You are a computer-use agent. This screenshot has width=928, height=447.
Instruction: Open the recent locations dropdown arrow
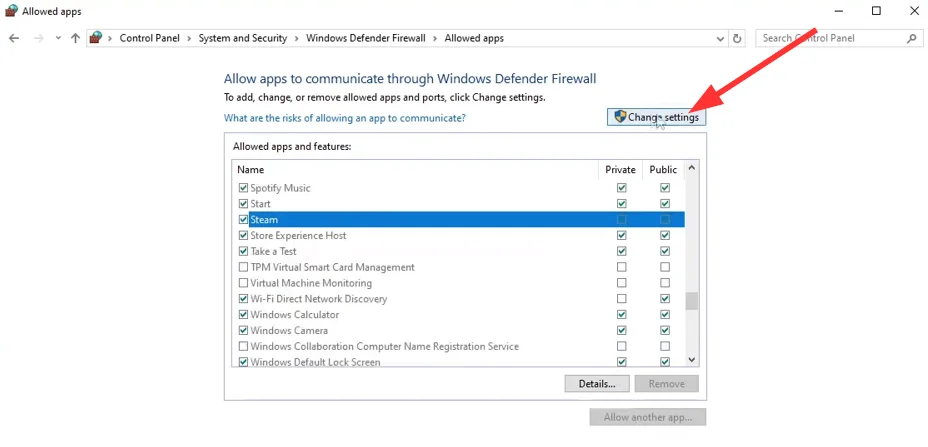tap(58, 38)
